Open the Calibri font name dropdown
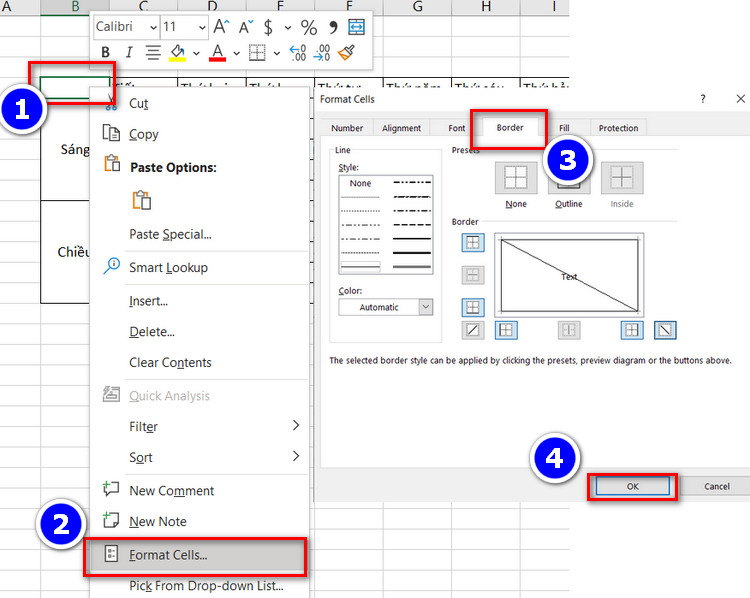 tap(153, 27)
